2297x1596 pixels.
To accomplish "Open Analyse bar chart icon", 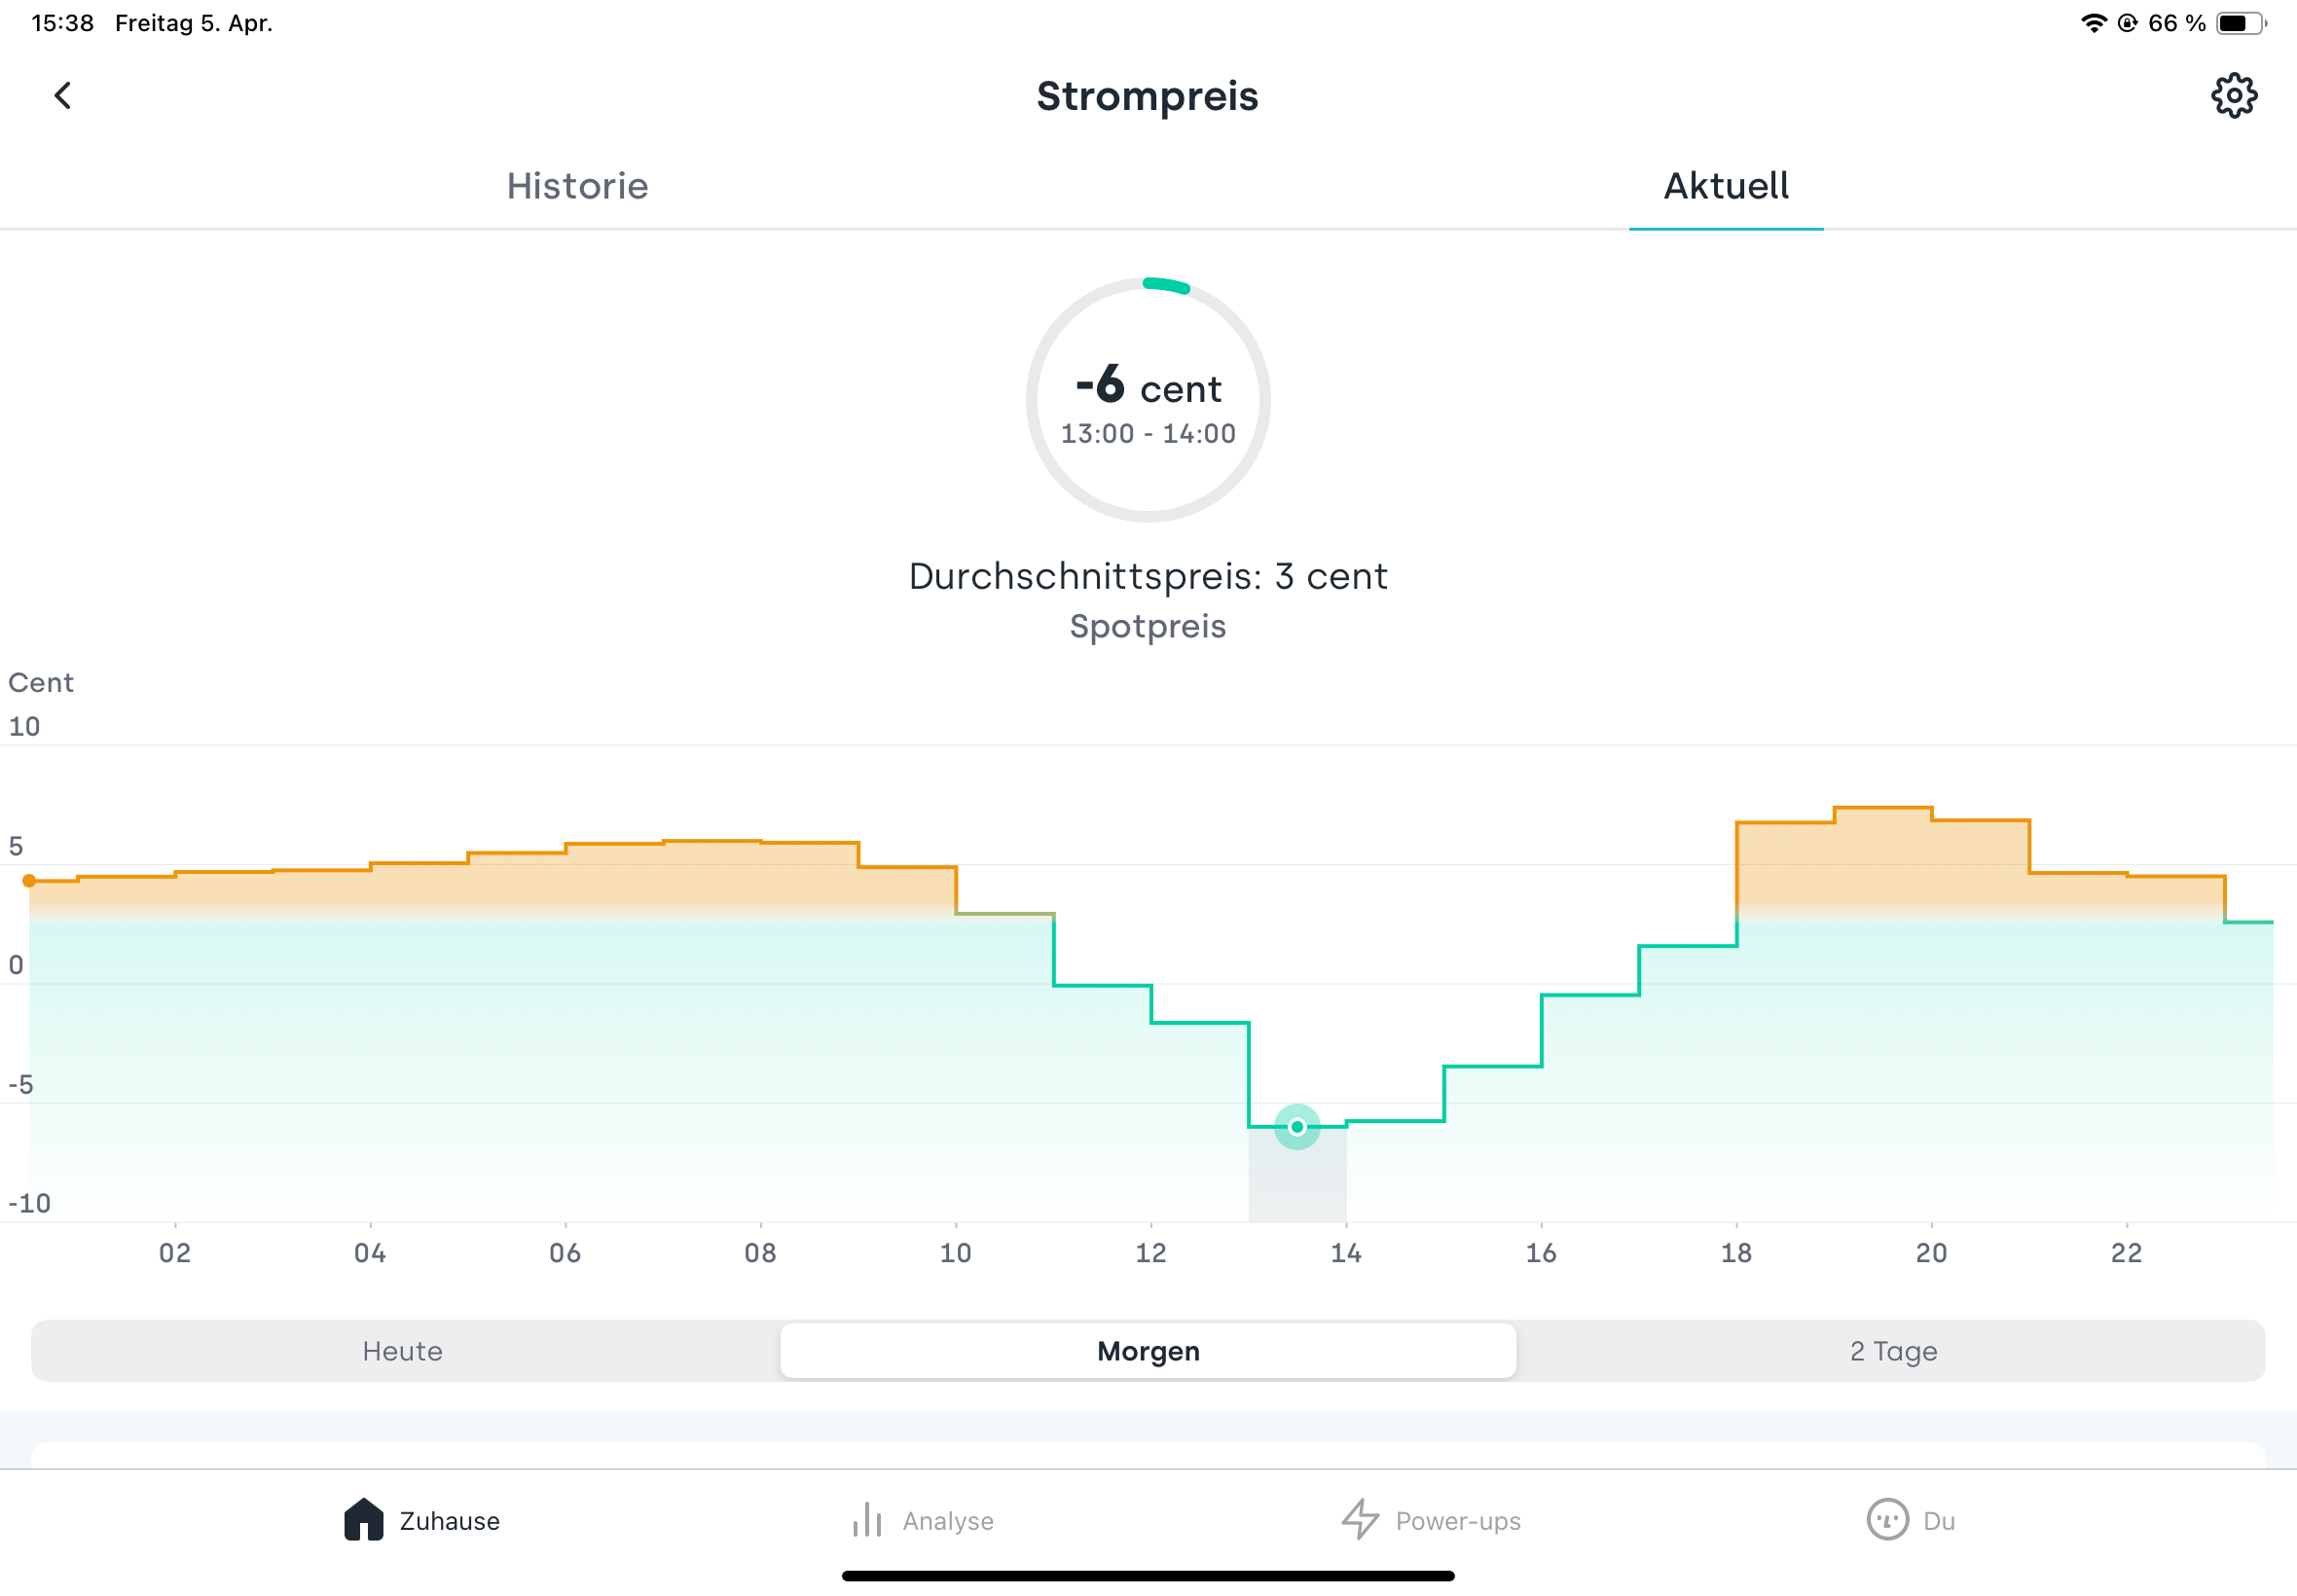I will click(x=867, y=1520).
